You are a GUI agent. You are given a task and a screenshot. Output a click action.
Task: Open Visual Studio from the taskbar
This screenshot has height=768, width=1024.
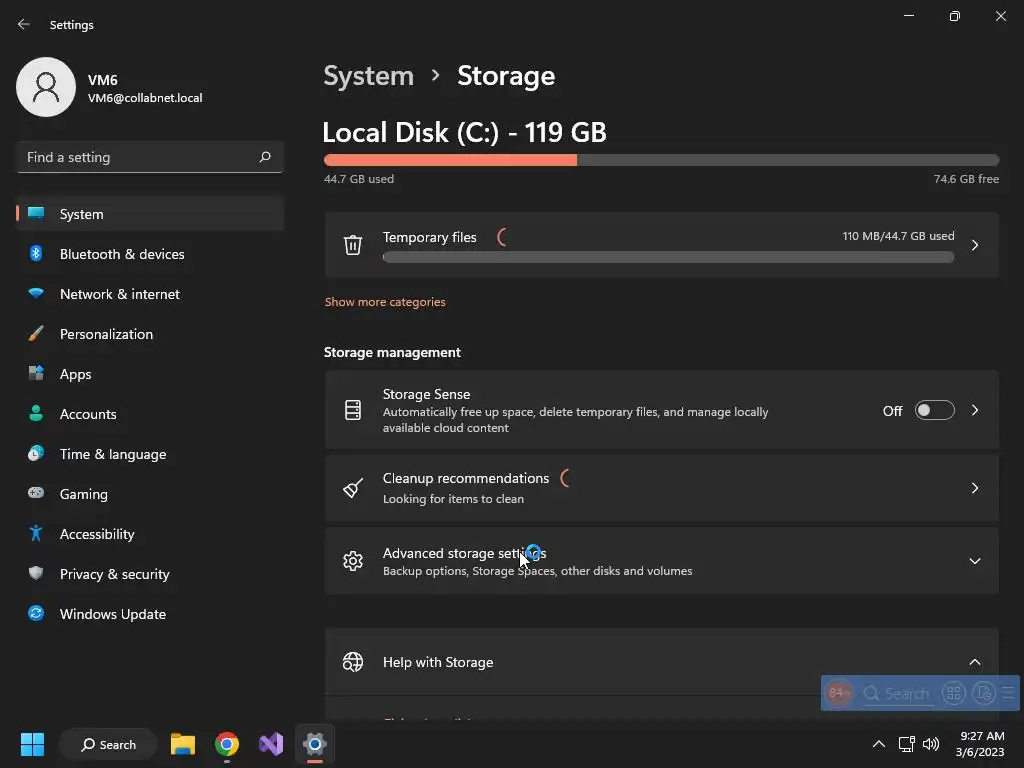271,744
